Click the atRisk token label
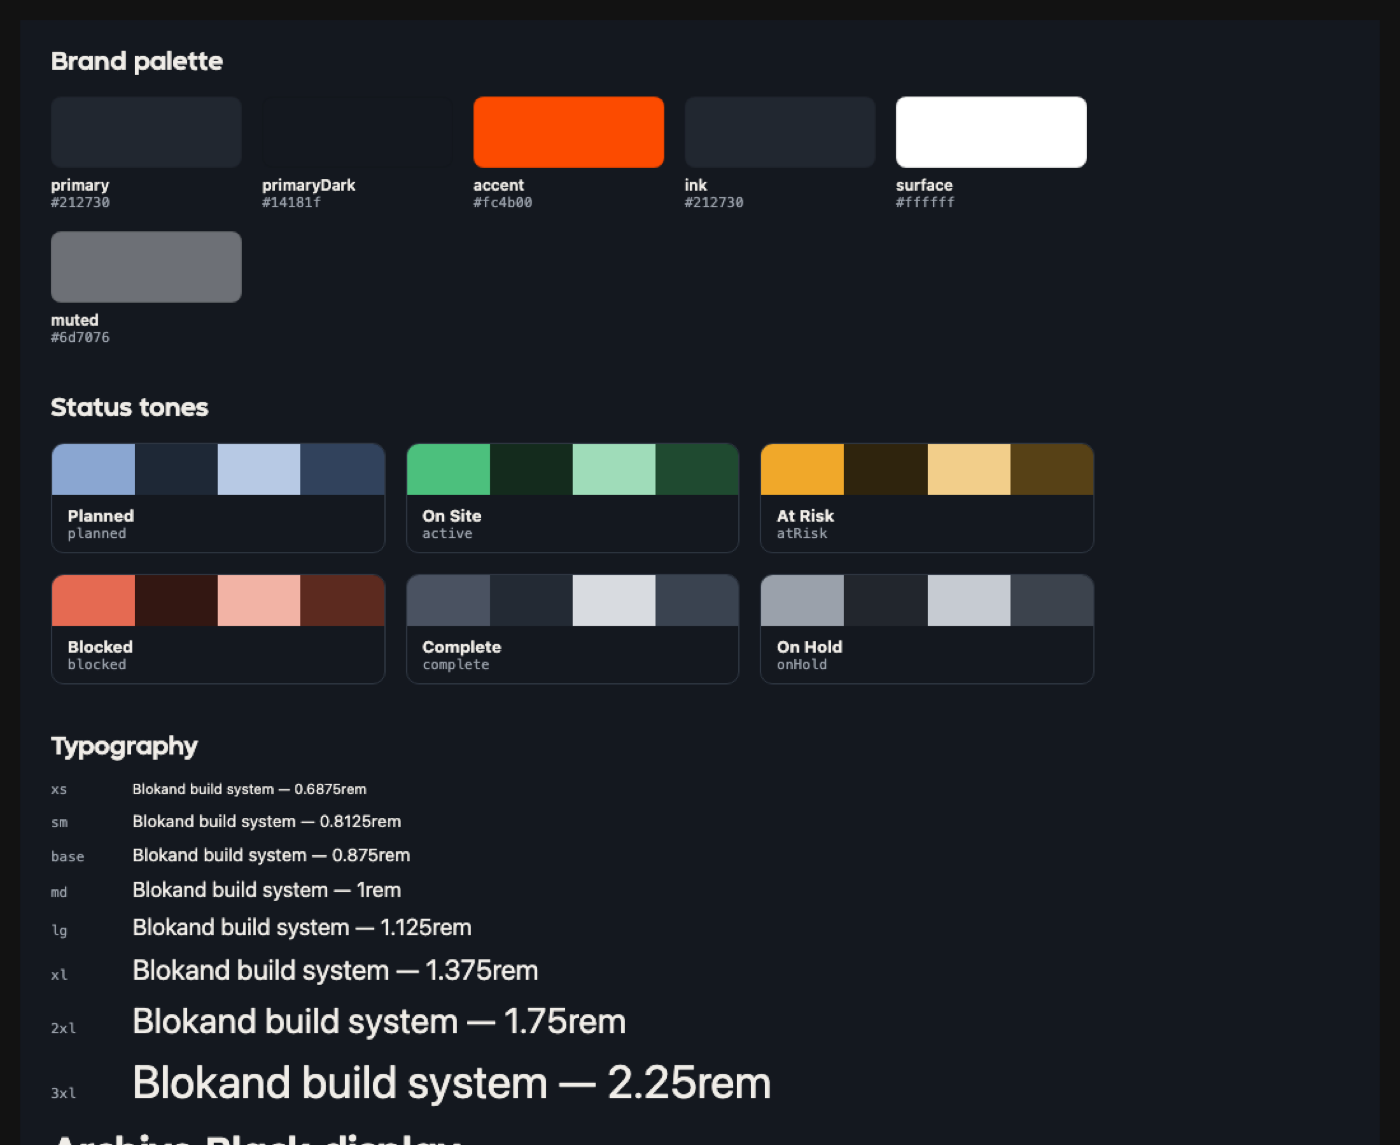 click(x=802, y=533)
